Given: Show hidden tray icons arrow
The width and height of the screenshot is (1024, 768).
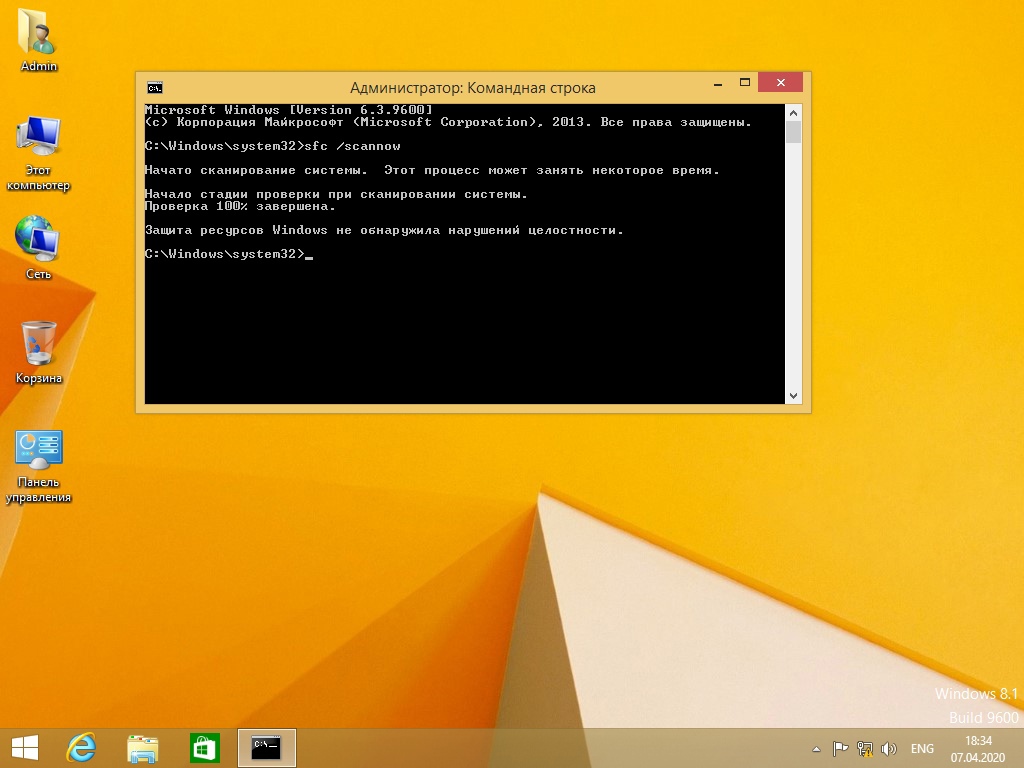Looking at the screenshot, I should pyautogui.click(x=816, y=748).
